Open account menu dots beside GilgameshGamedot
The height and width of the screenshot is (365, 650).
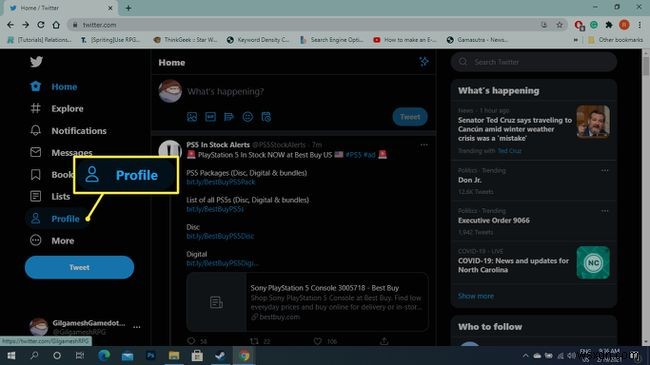pos(136,327)
